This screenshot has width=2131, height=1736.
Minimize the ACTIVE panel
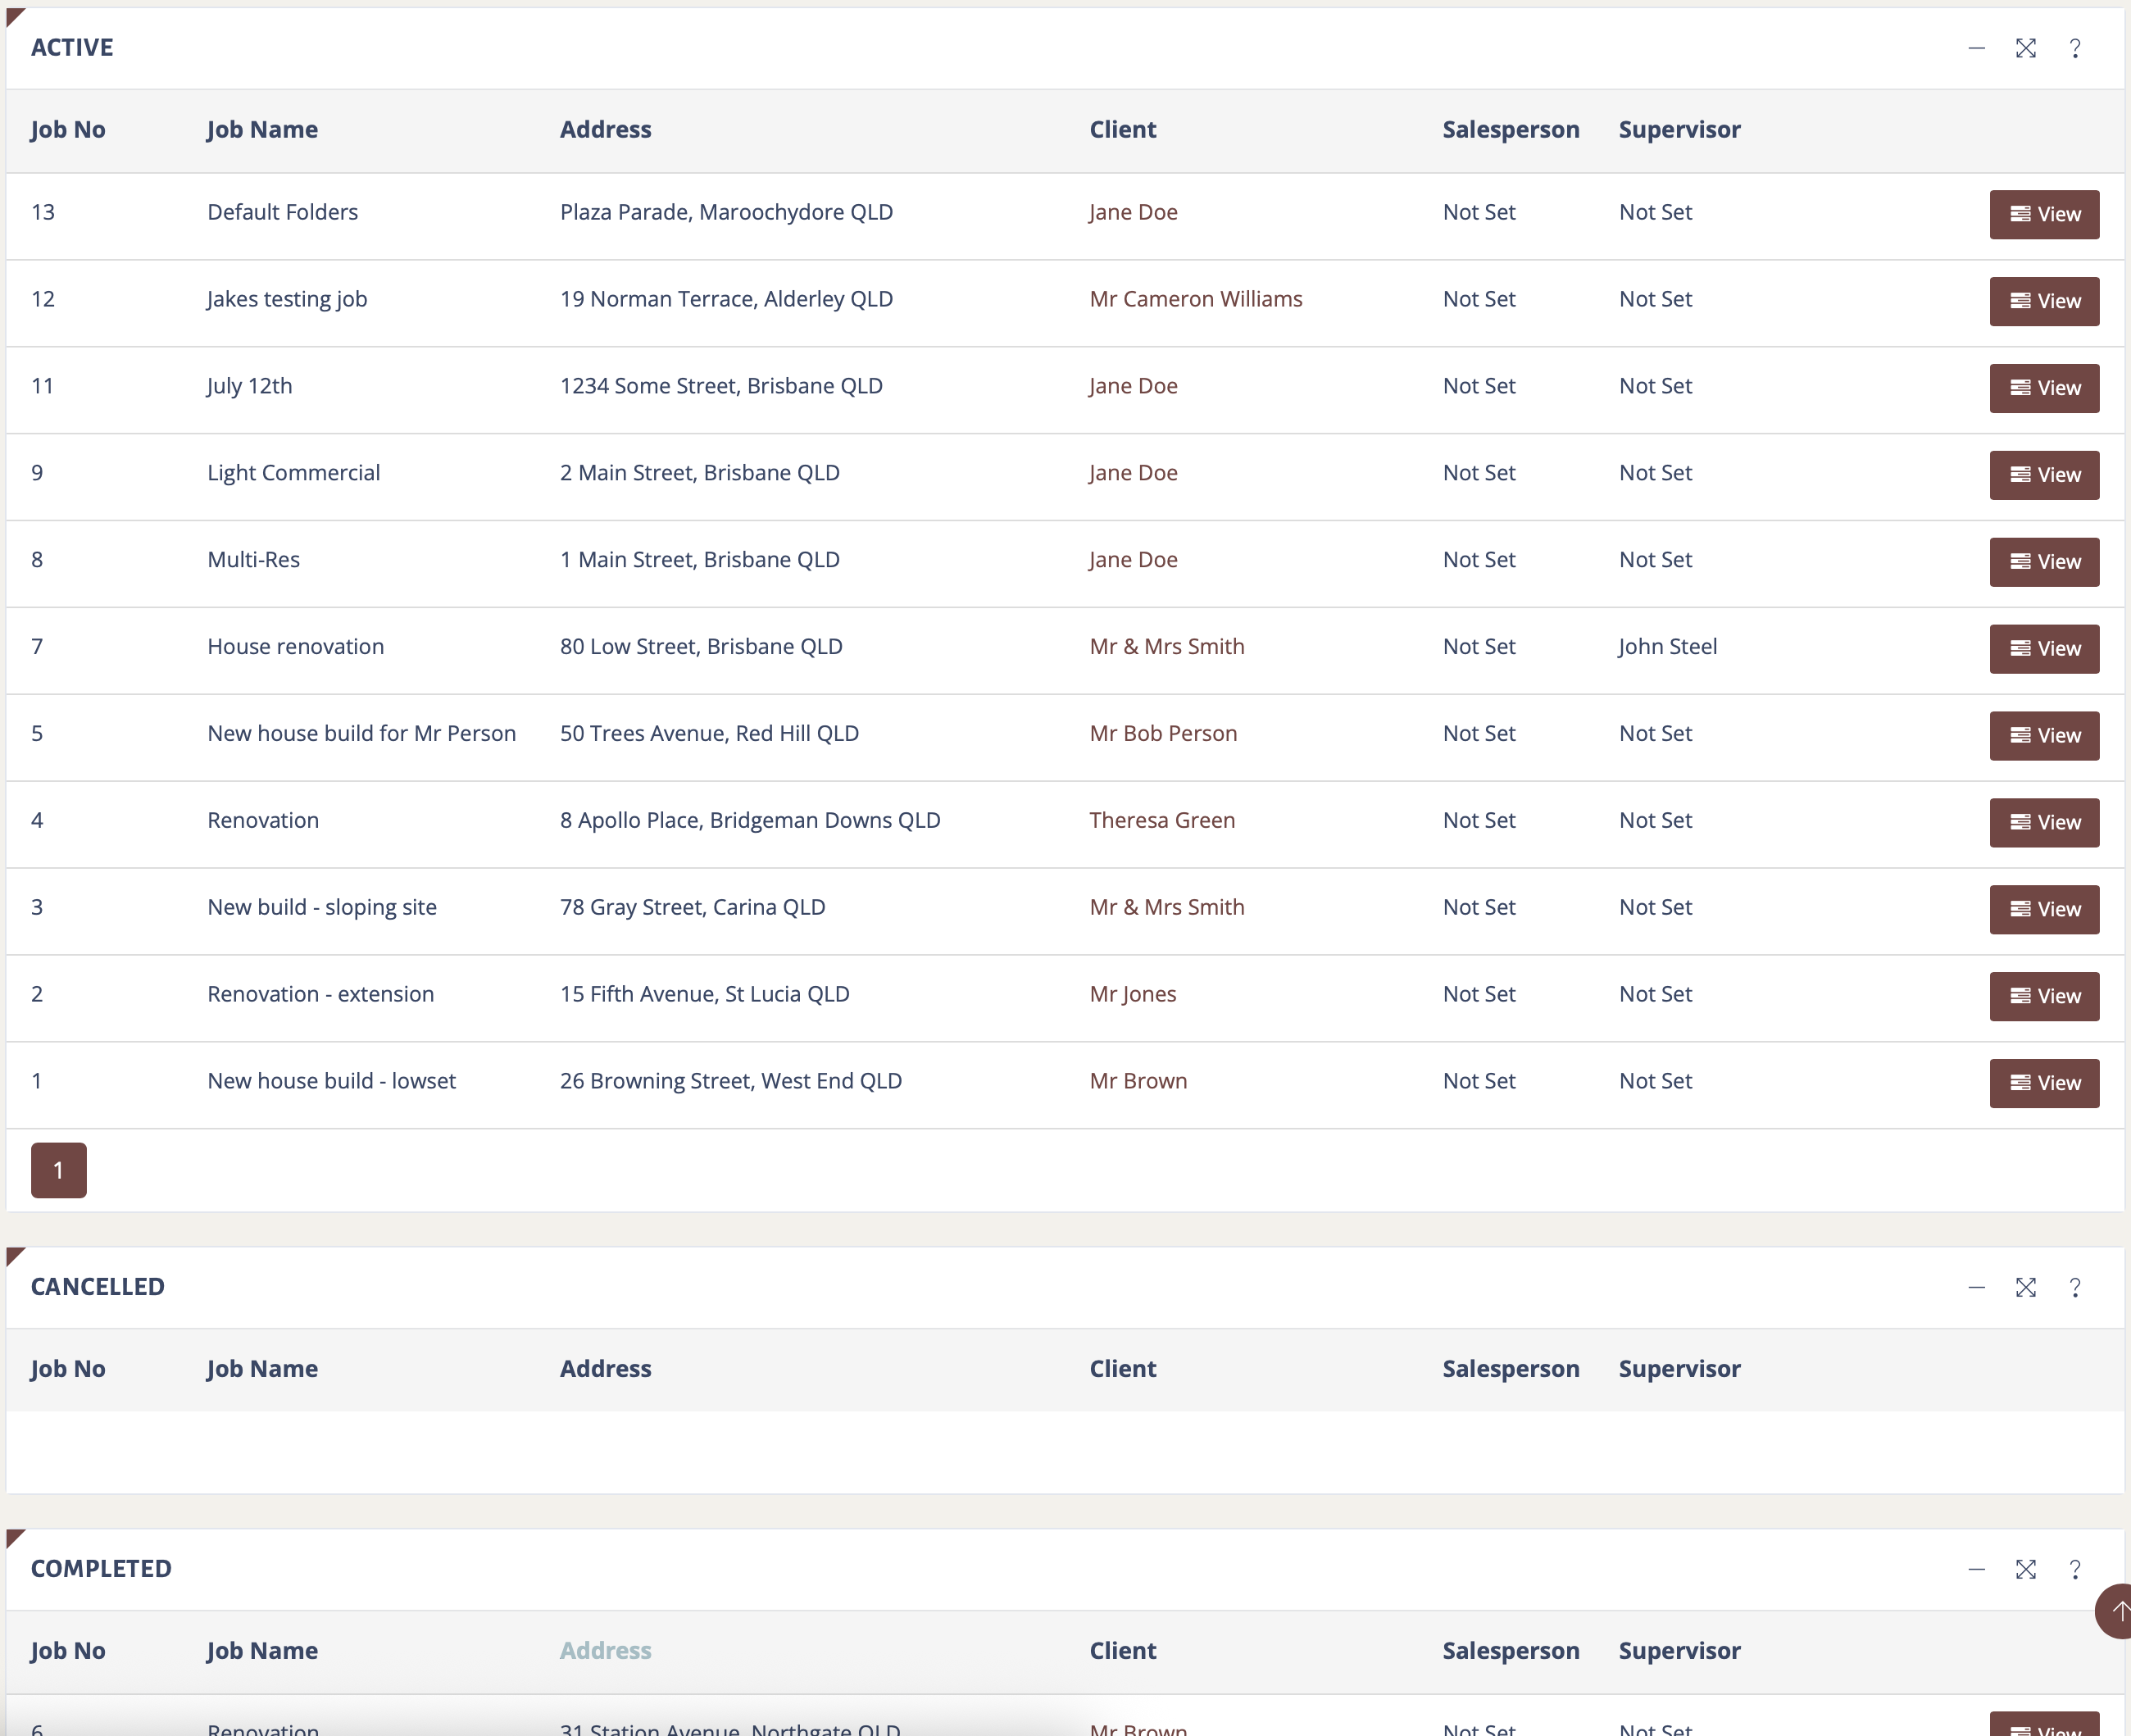(1976, 48)
